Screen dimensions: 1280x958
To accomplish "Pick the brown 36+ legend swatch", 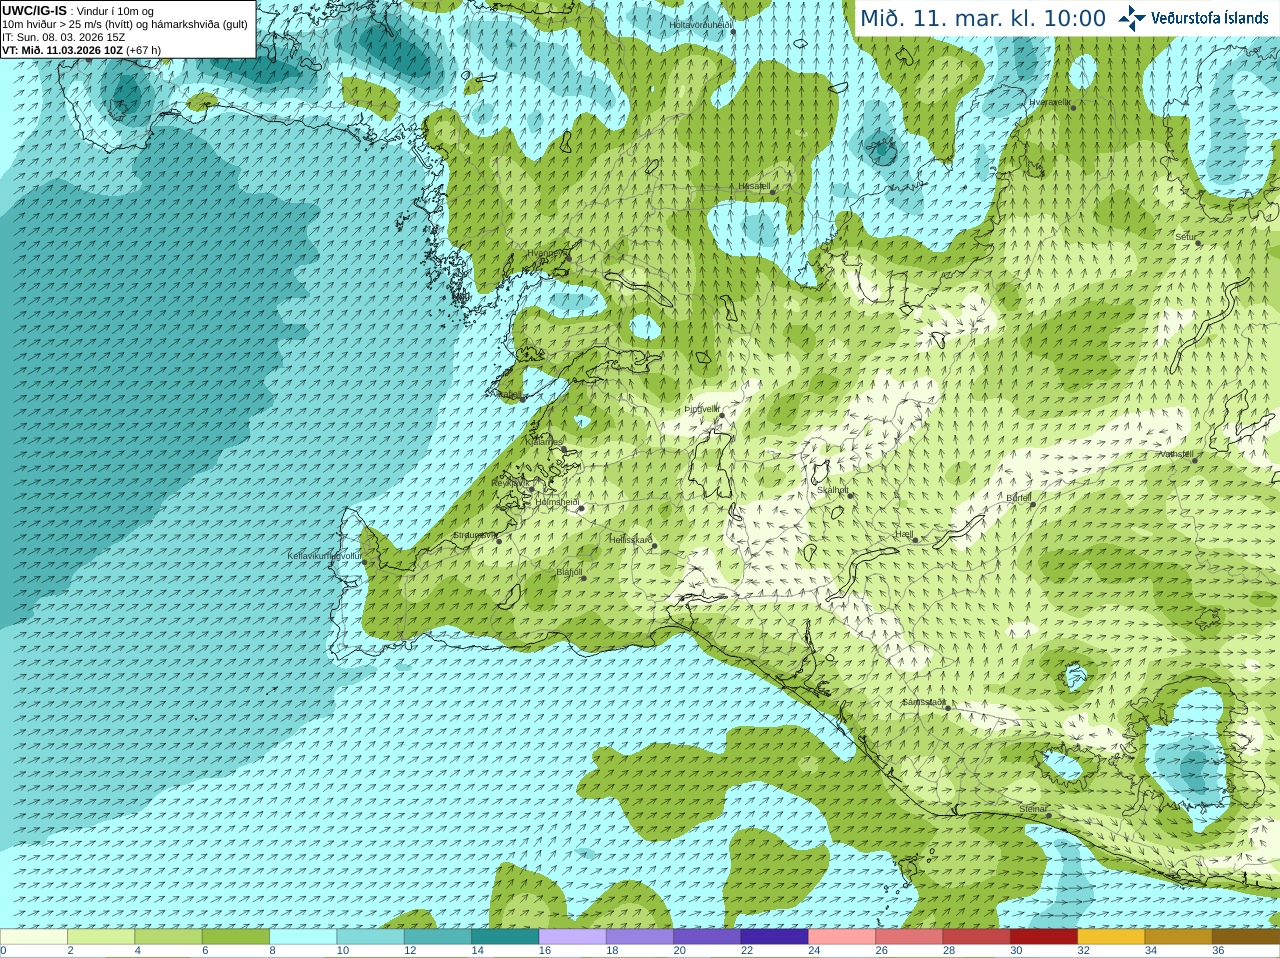I will (x=1246, y=937).
